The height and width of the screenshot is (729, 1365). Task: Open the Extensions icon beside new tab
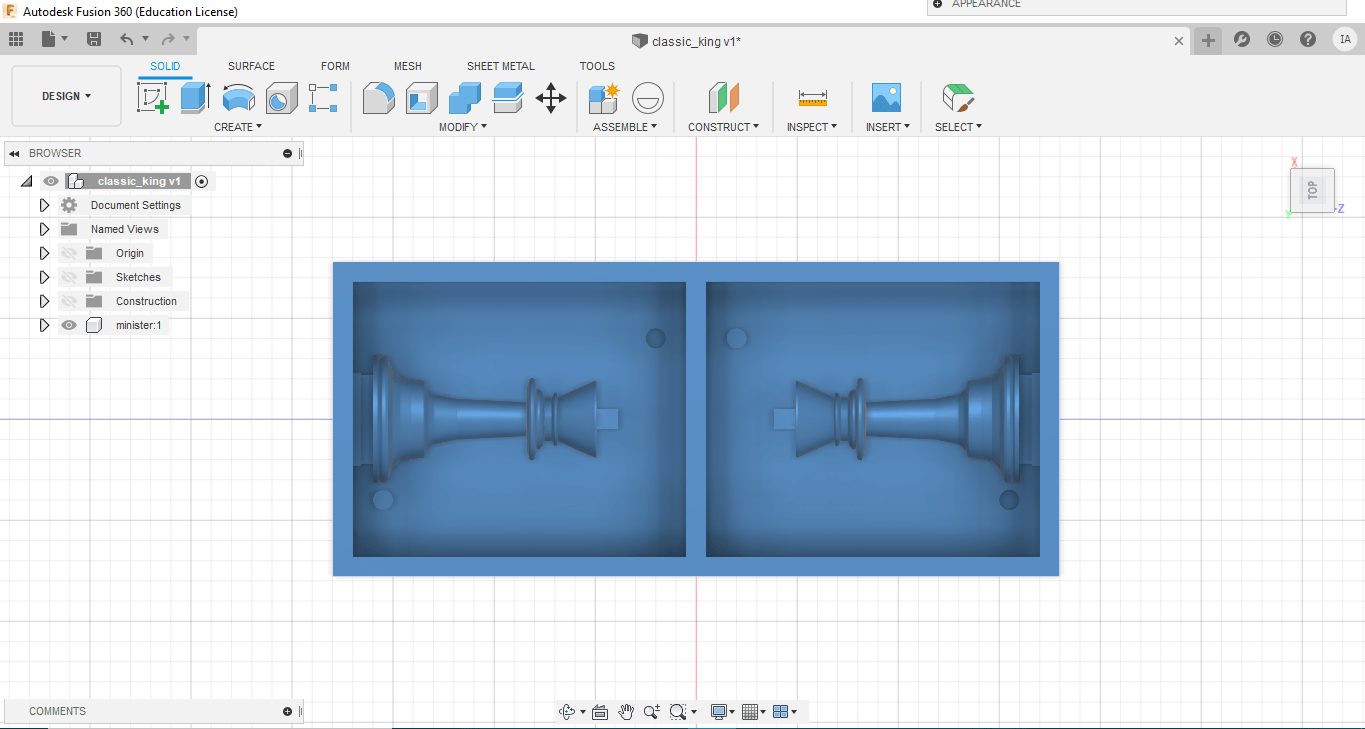click(1242, 39)
